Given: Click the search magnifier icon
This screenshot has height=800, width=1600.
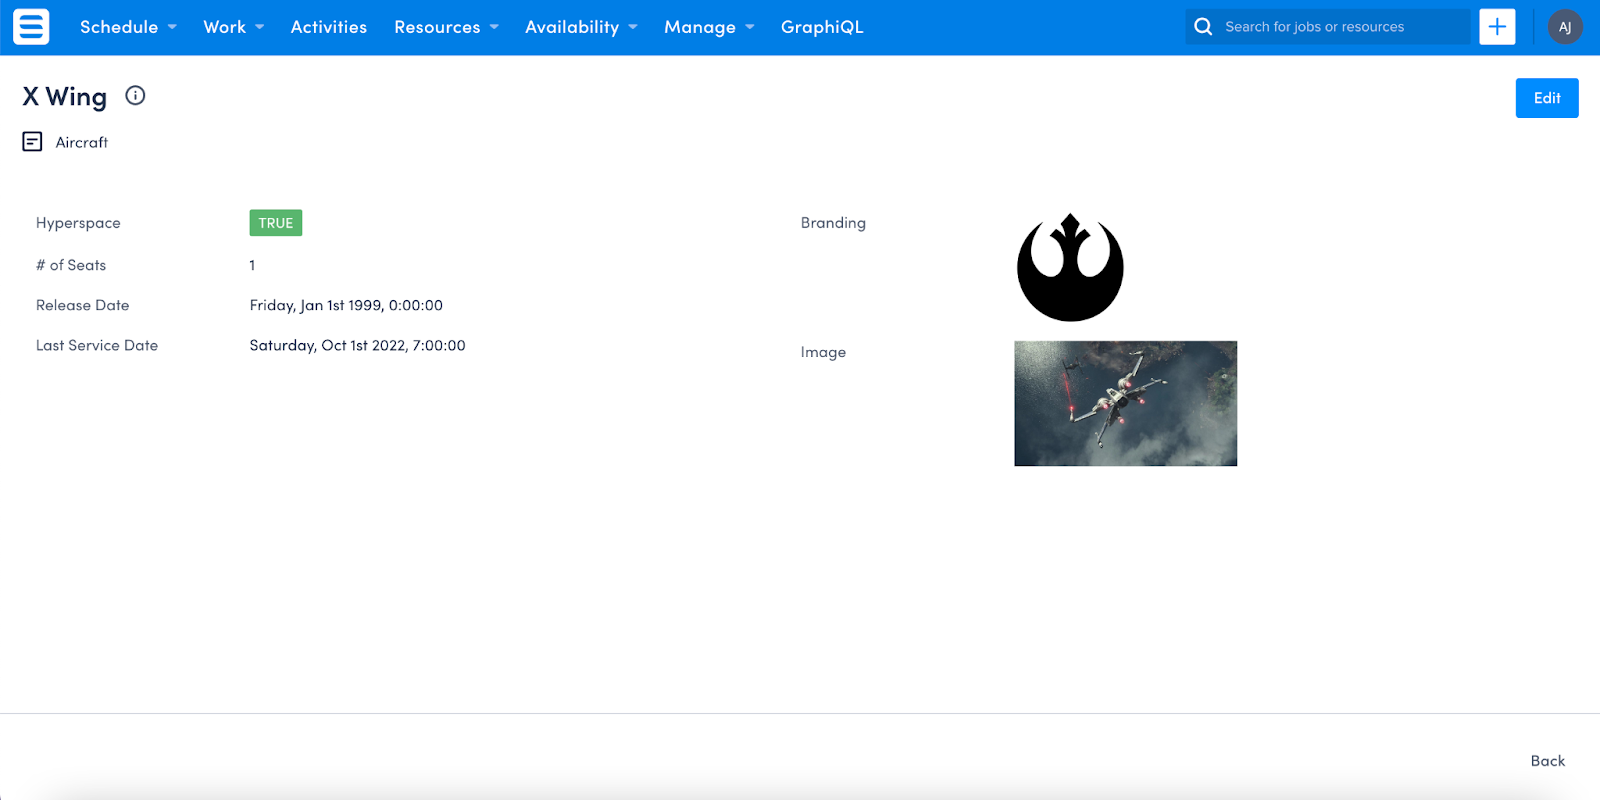Looking at the screenshot, I should [x=1203, y=27].
